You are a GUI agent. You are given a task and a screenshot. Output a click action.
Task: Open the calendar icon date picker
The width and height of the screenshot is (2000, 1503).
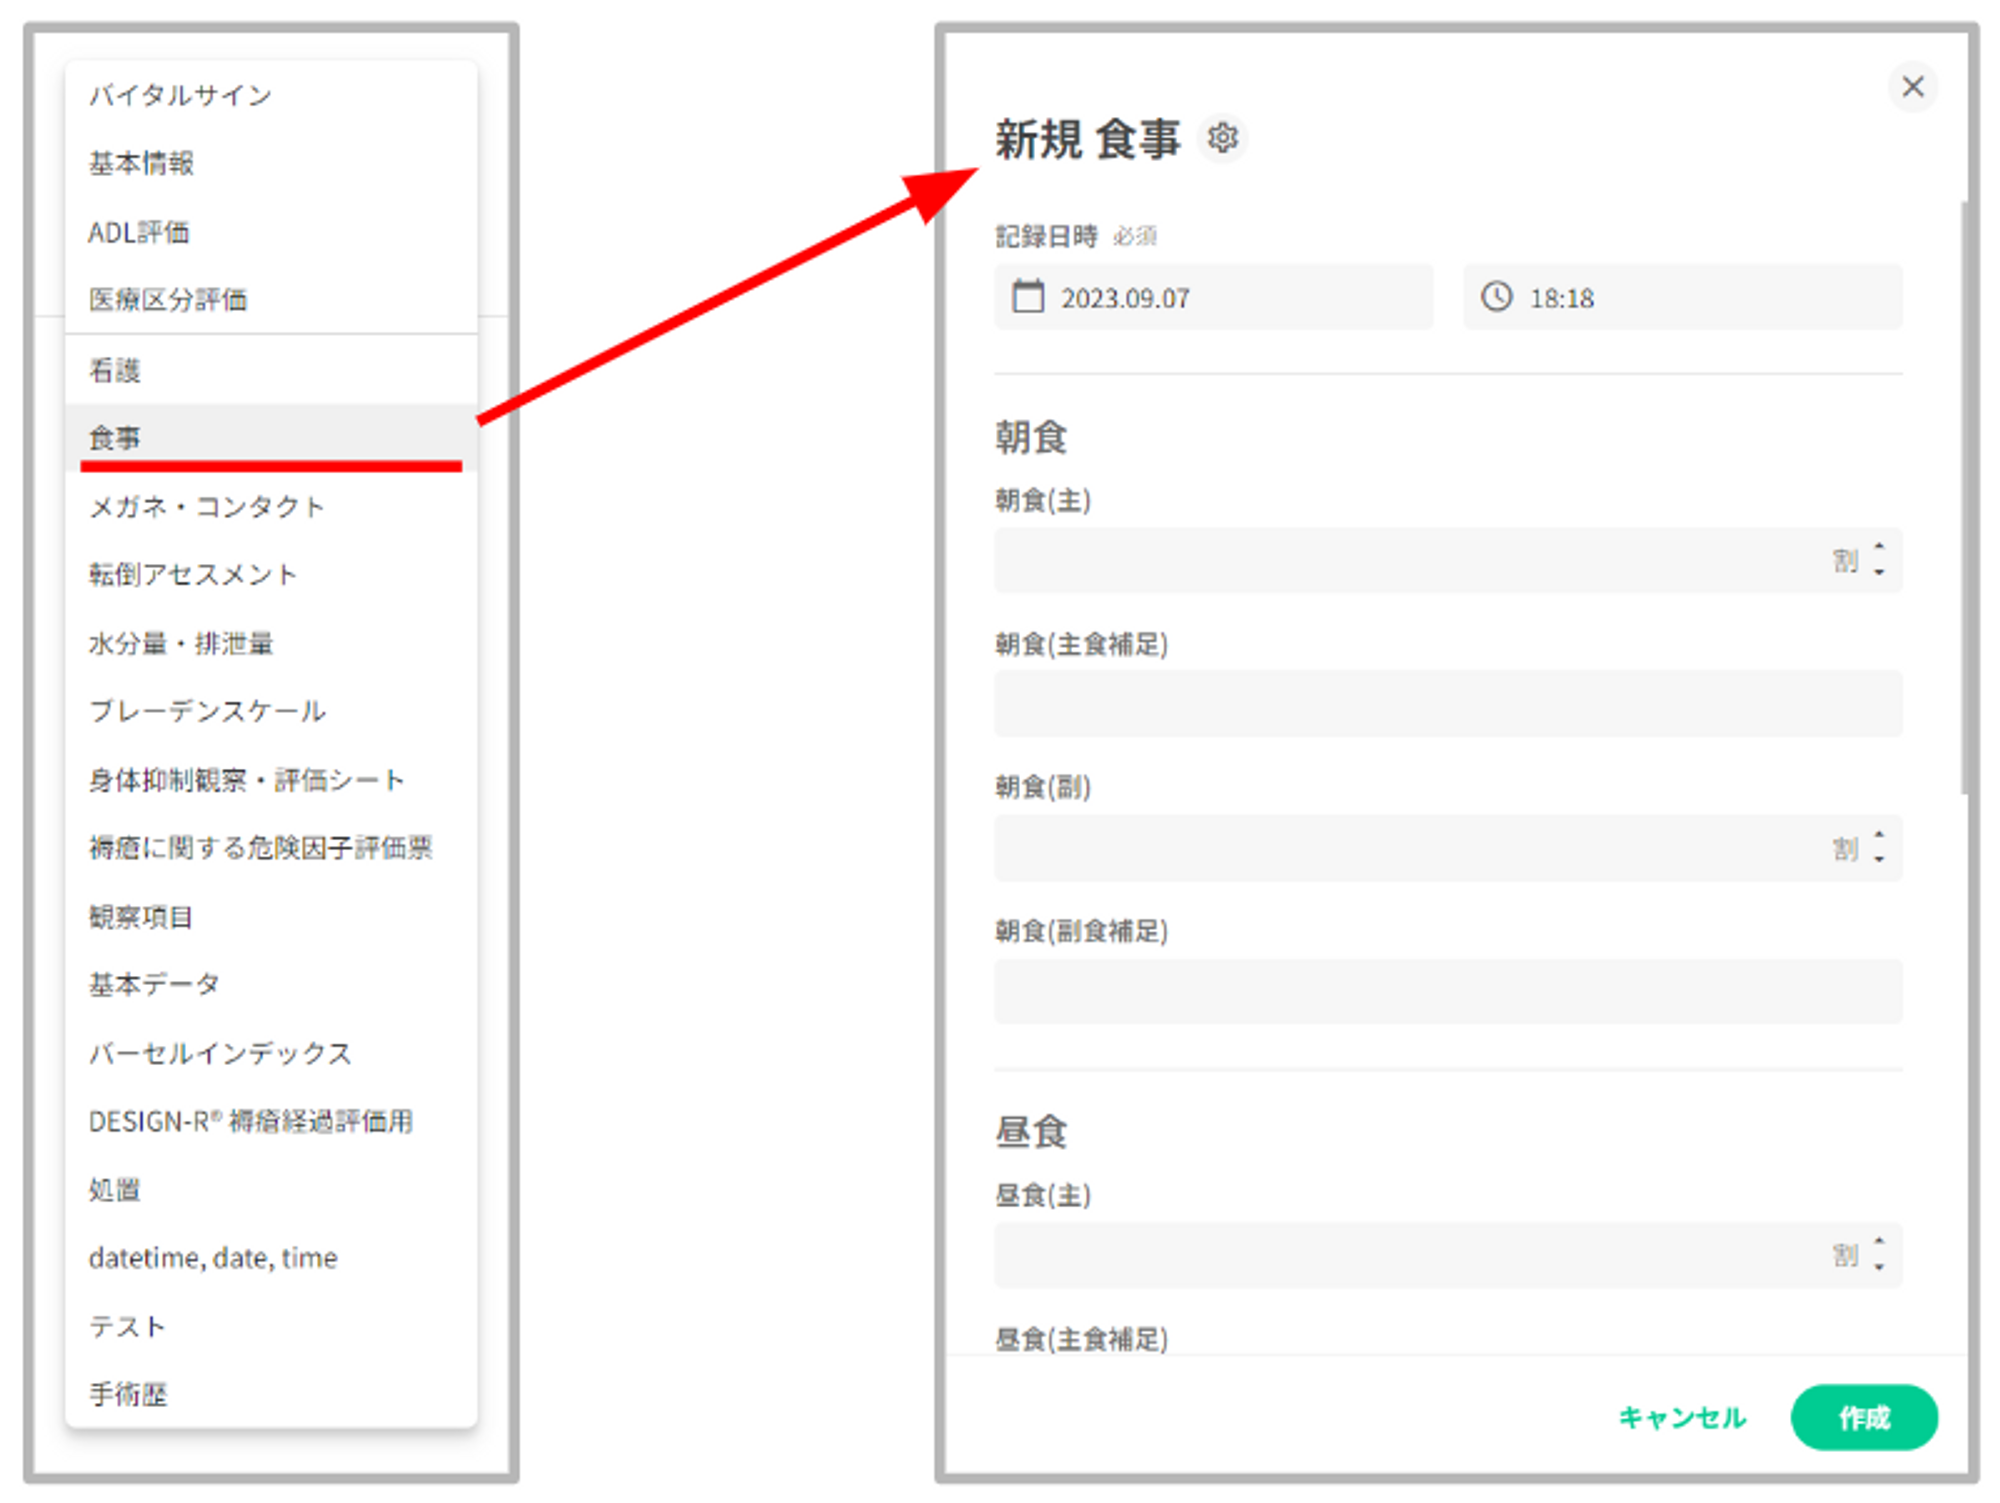click(x=1028, y=297)
